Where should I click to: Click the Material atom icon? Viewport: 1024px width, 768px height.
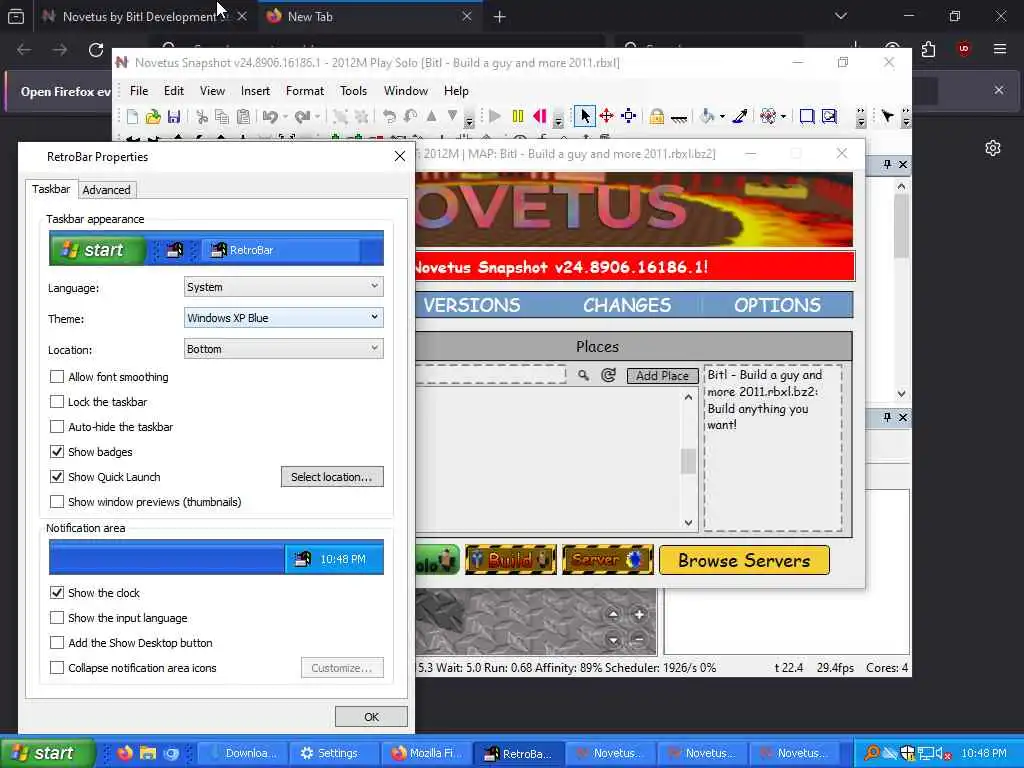[768, 116]
